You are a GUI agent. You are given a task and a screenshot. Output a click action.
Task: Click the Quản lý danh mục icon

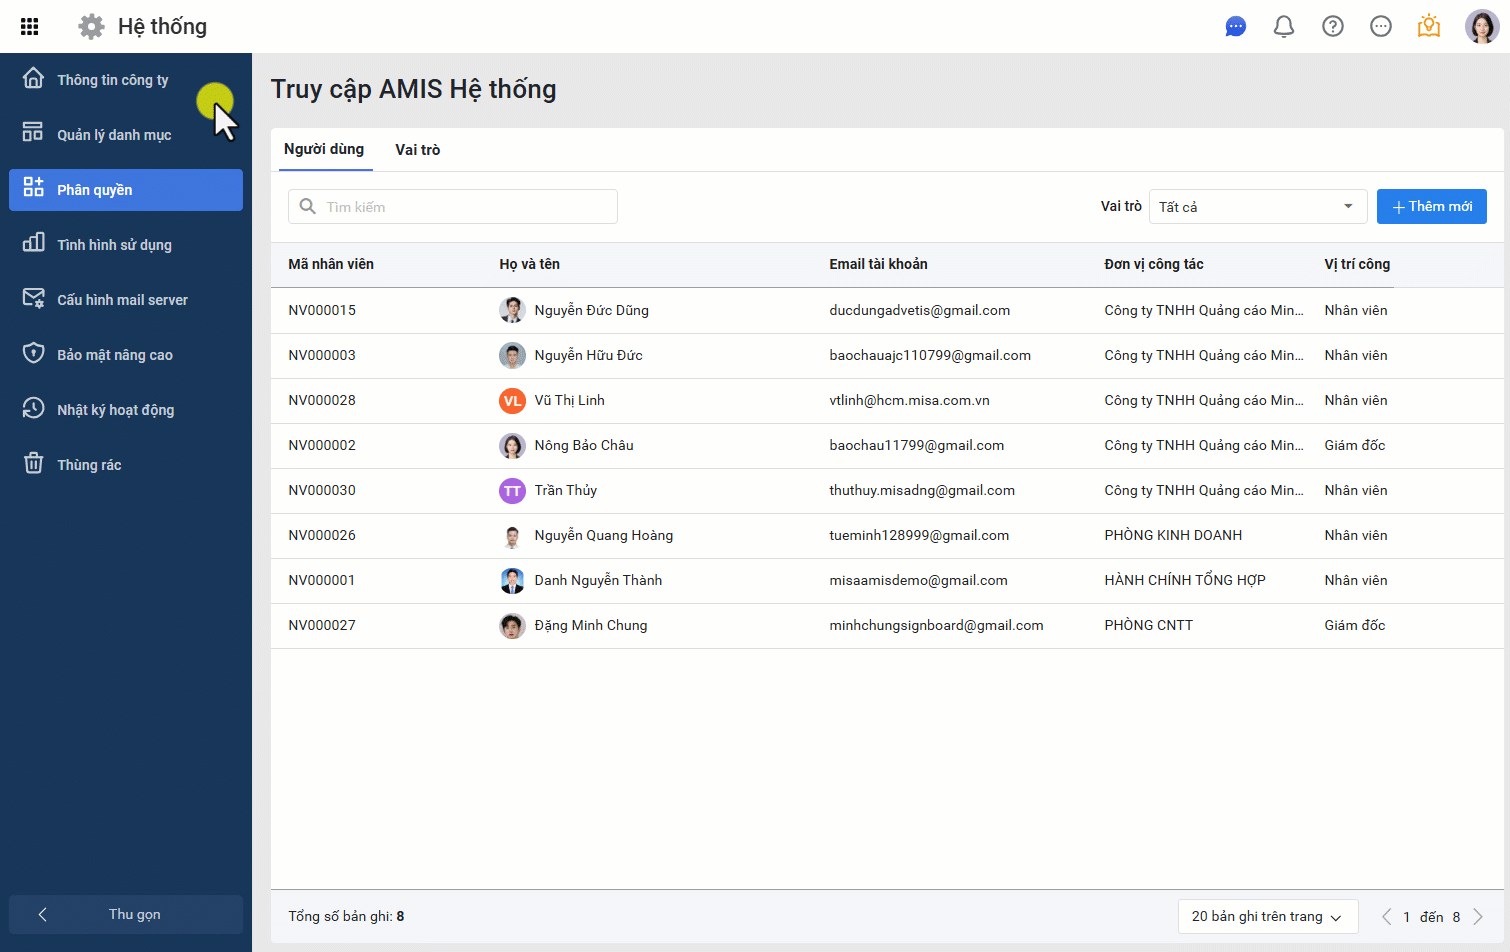point(33,132)
